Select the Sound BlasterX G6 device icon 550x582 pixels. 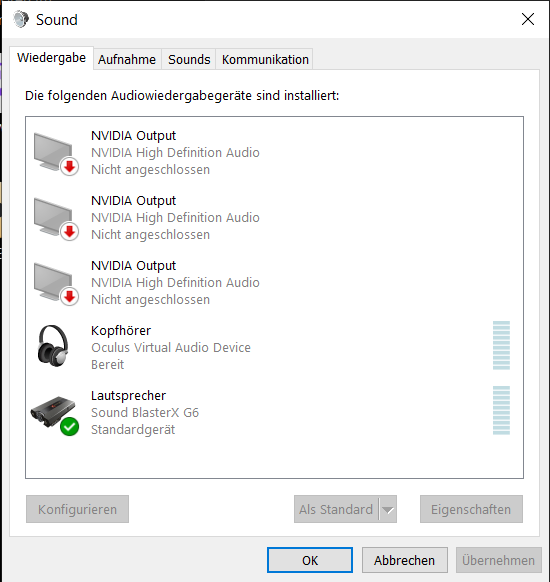55,415
